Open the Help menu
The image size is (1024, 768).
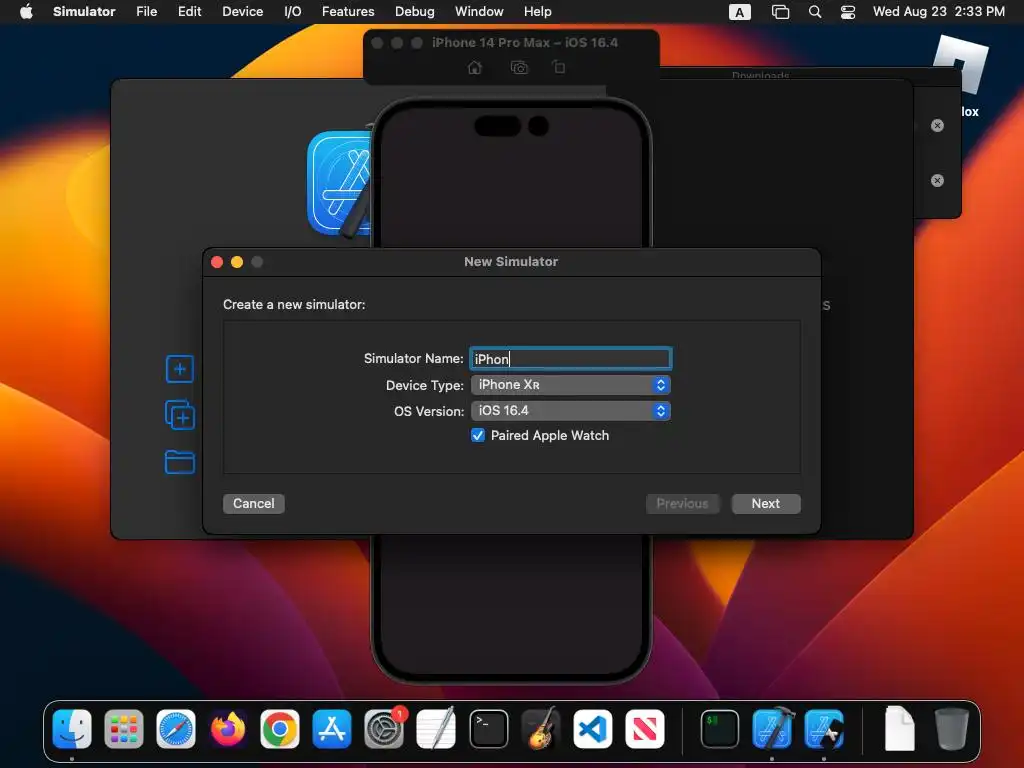(537, 11)
